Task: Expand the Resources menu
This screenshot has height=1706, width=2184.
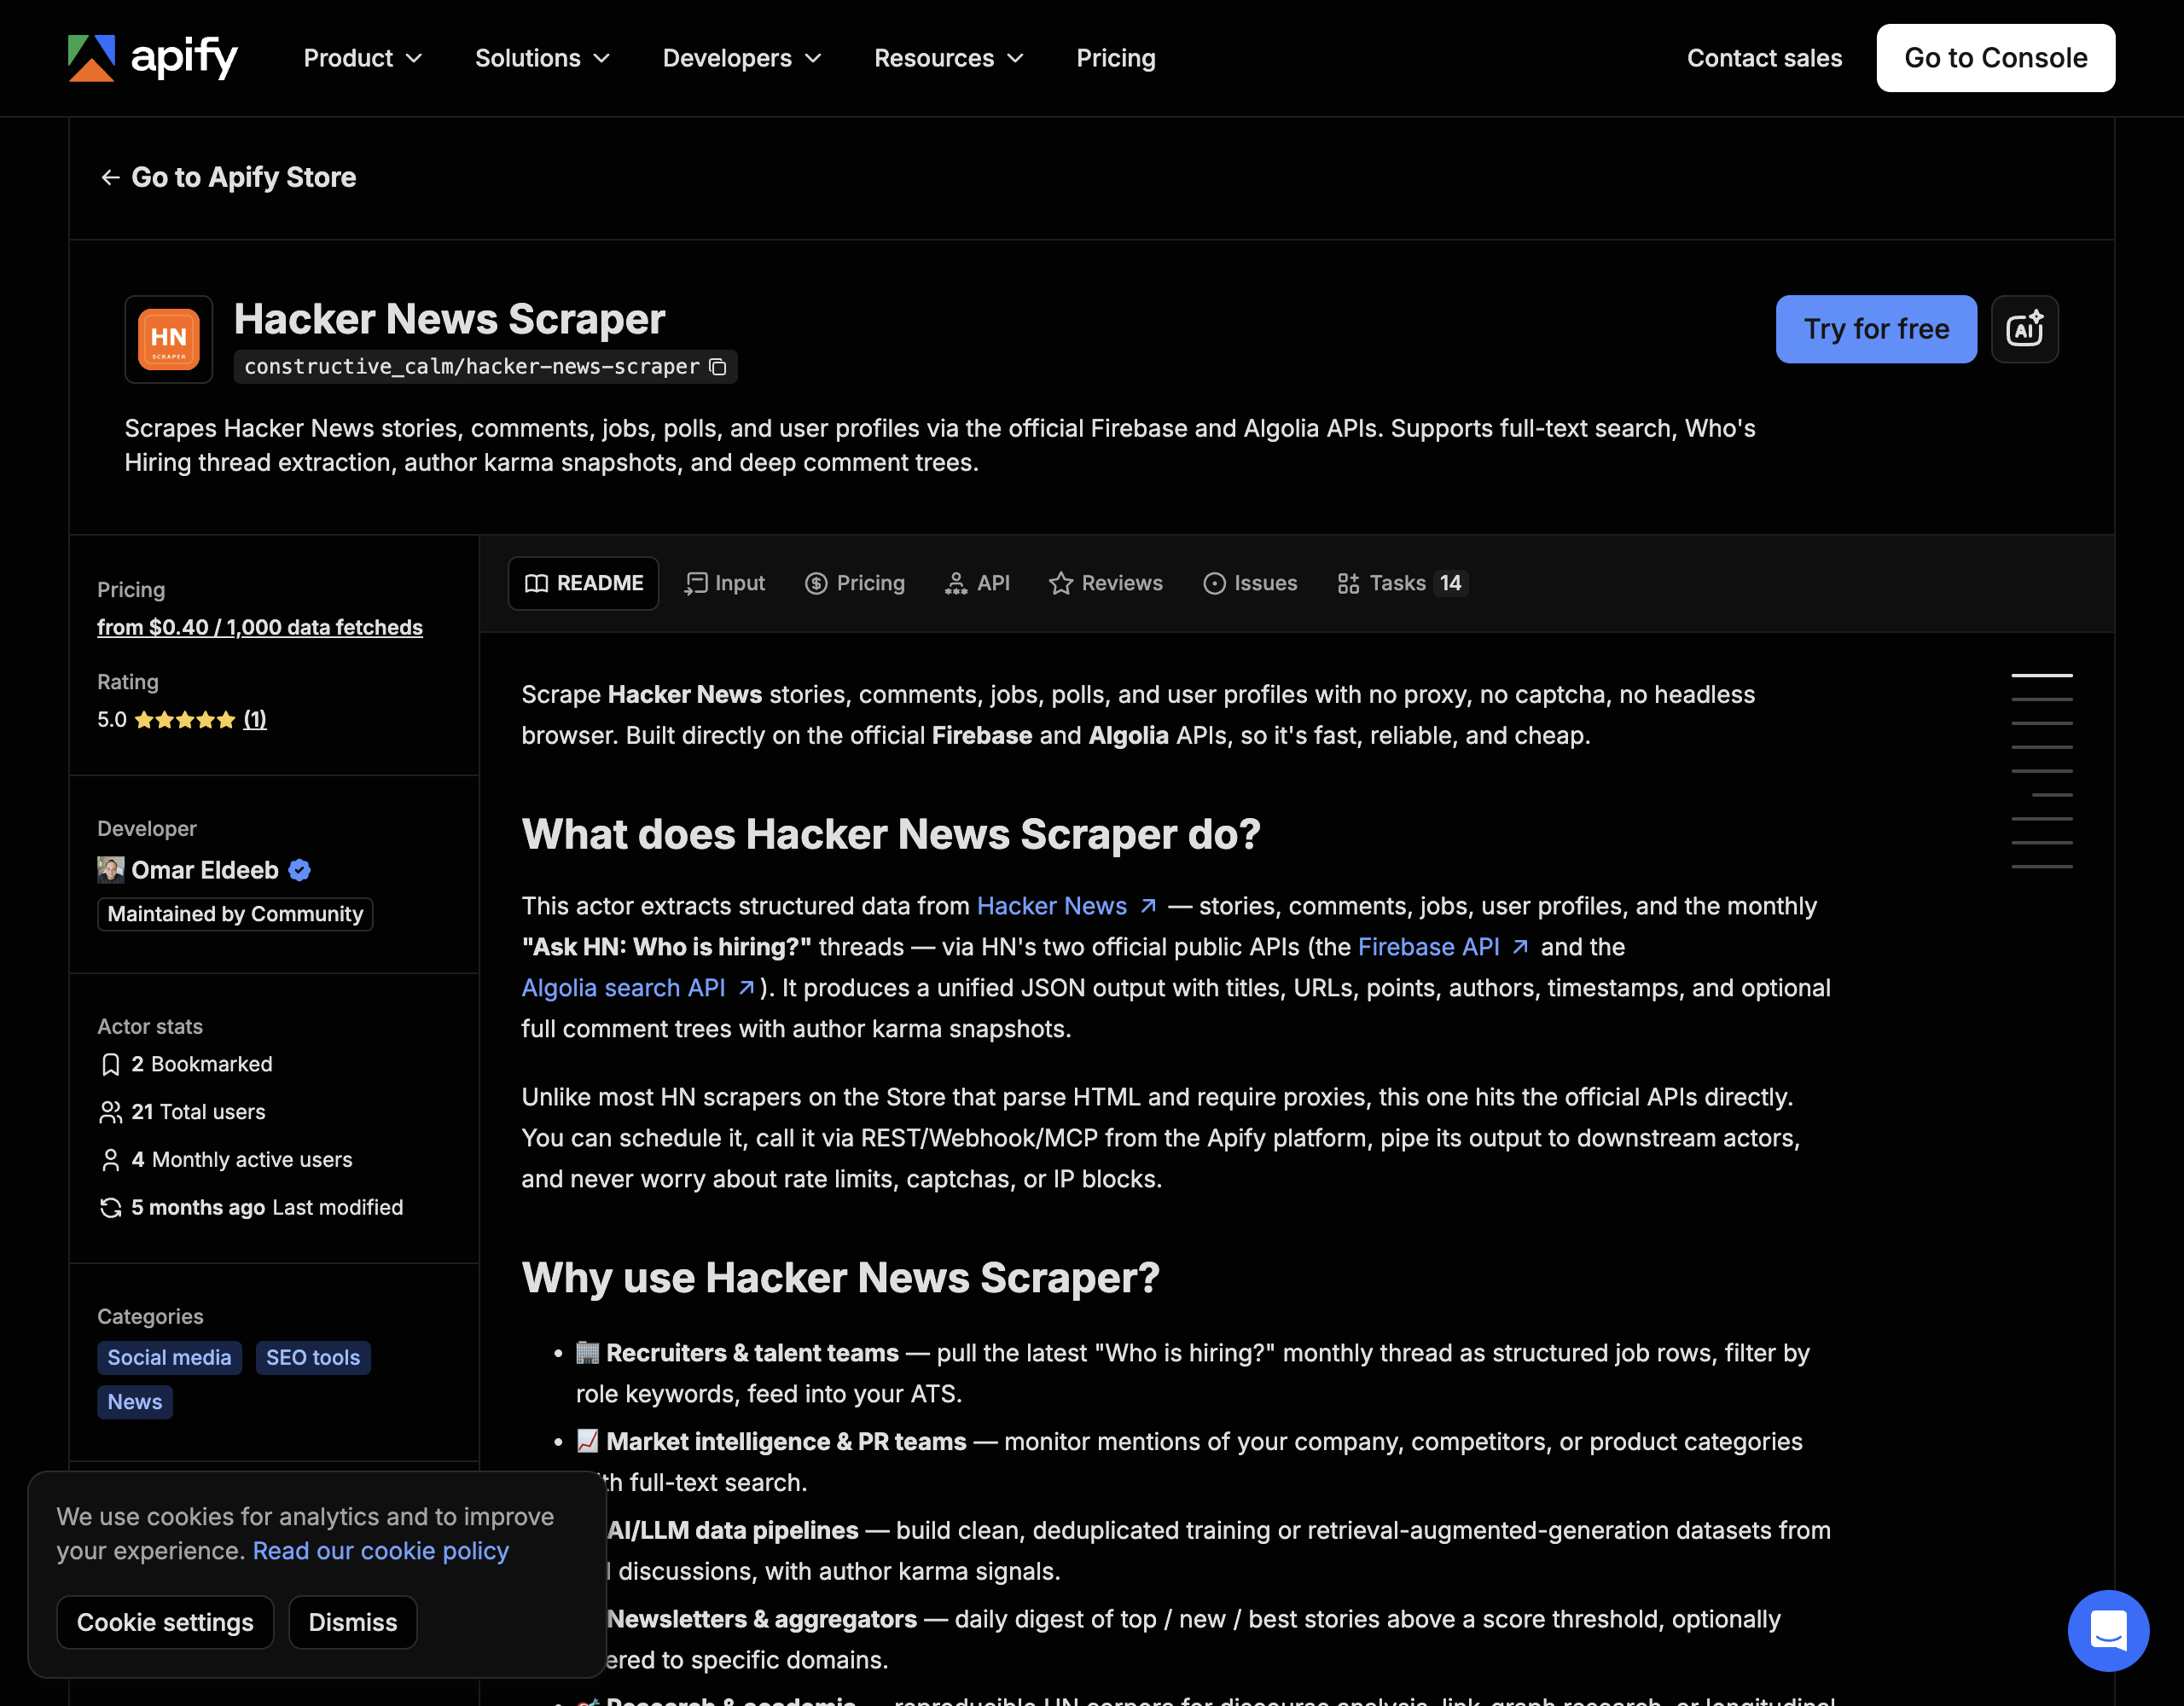Action: (x=949, y=58)
